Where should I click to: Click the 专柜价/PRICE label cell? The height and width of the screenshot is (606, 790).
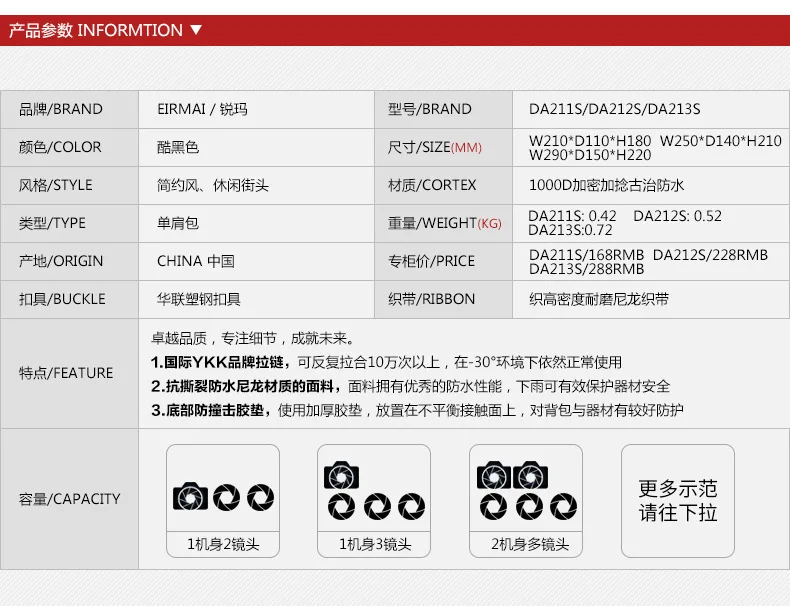click(443, 261)
